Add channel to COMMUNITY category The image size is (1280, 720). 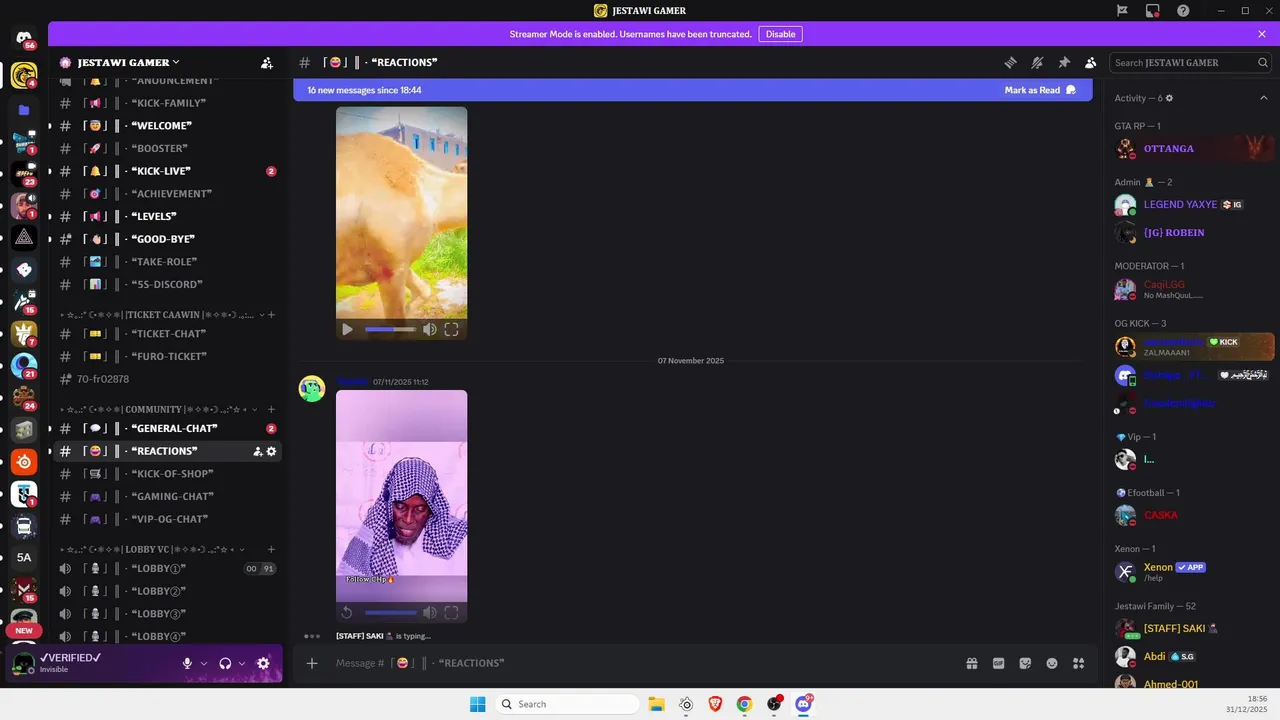(271, 409)
